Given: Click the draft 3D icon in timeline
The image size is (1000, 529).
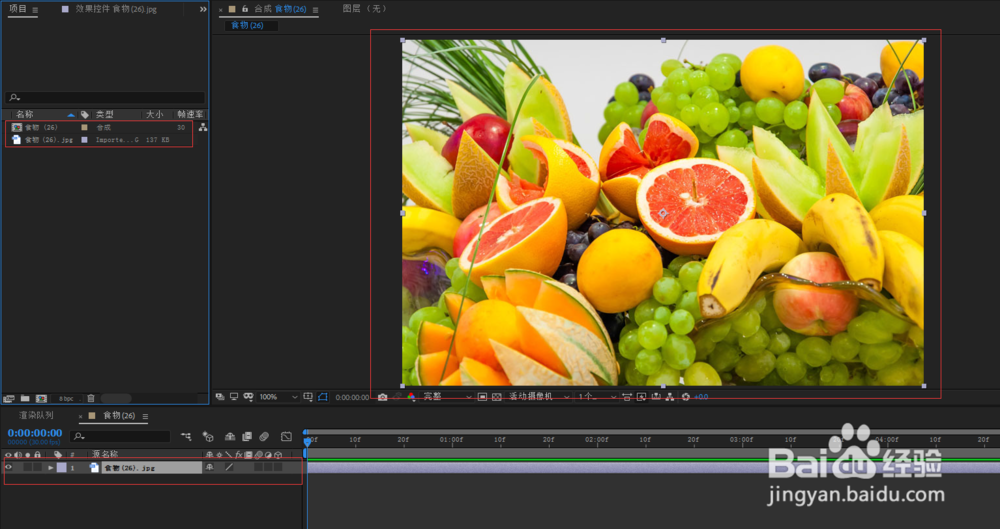Looking at the screenshot, I should tap(208, 436).
